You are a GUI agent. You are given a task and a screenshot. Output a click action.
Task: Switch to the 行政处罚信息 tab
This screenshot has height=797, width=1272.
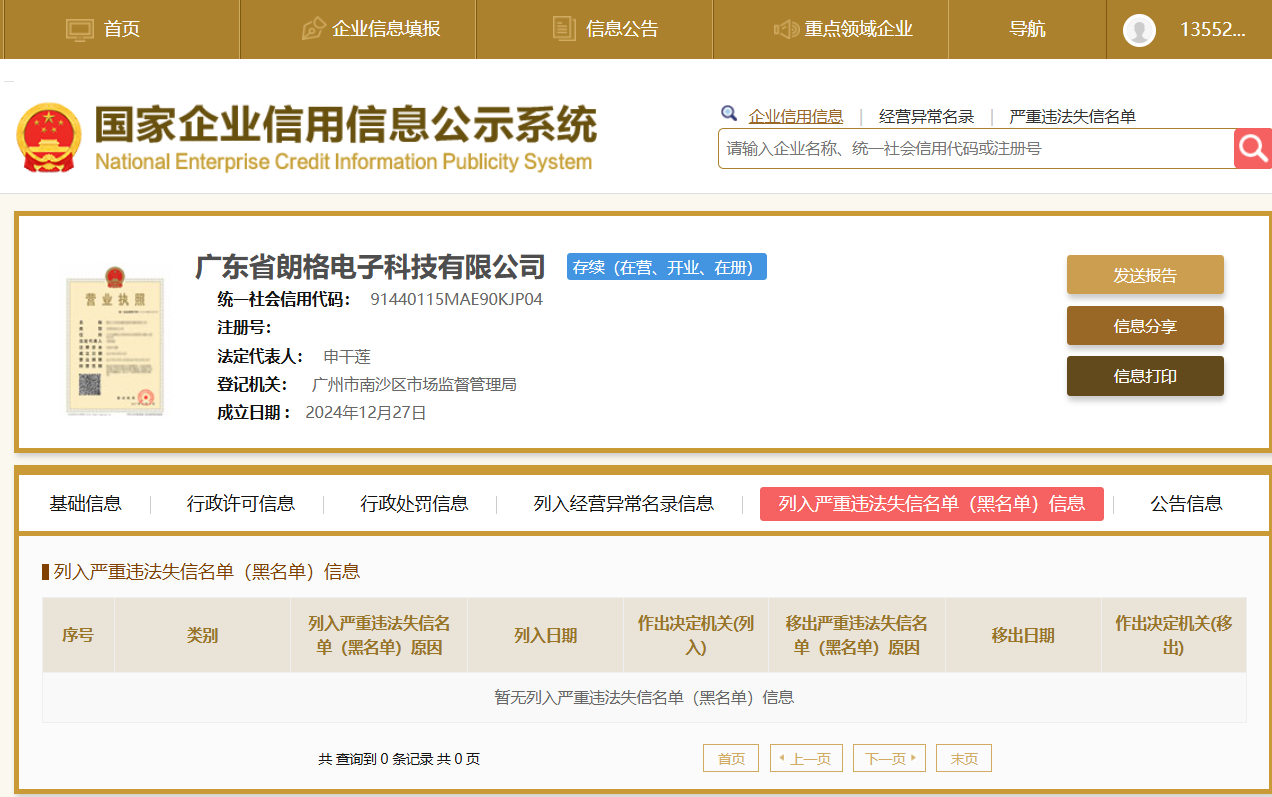[414, 504]
